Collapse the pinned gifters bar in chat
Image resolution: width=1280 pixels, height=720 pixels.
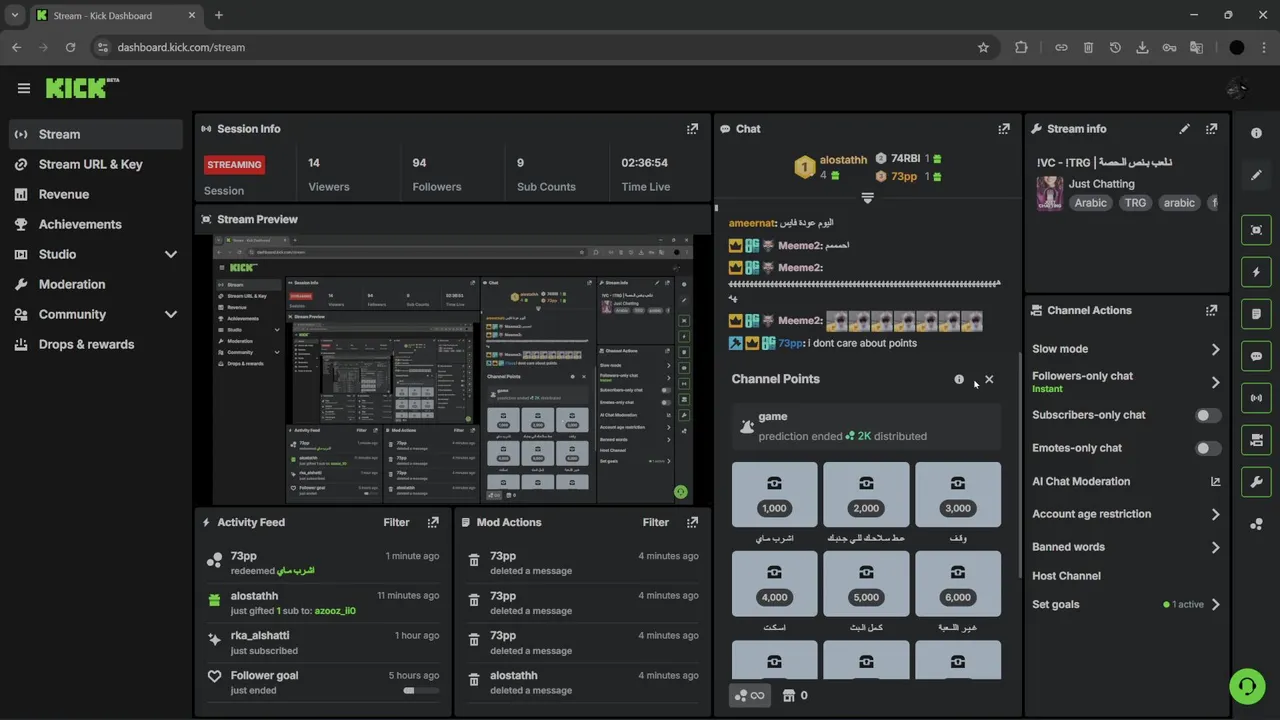click(x=867, y=198)
